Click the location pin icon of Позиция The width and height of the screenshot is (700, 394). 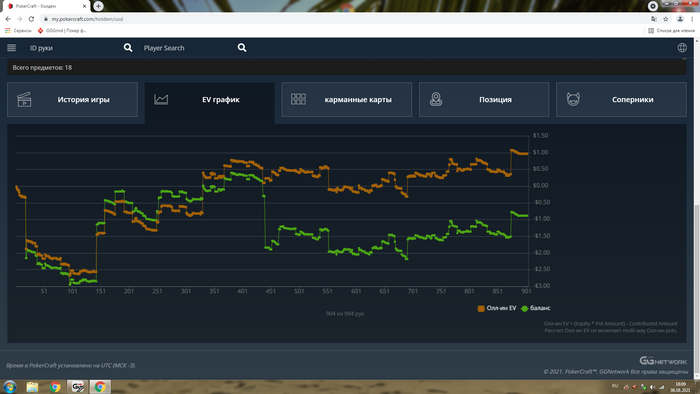pos(436,99)
